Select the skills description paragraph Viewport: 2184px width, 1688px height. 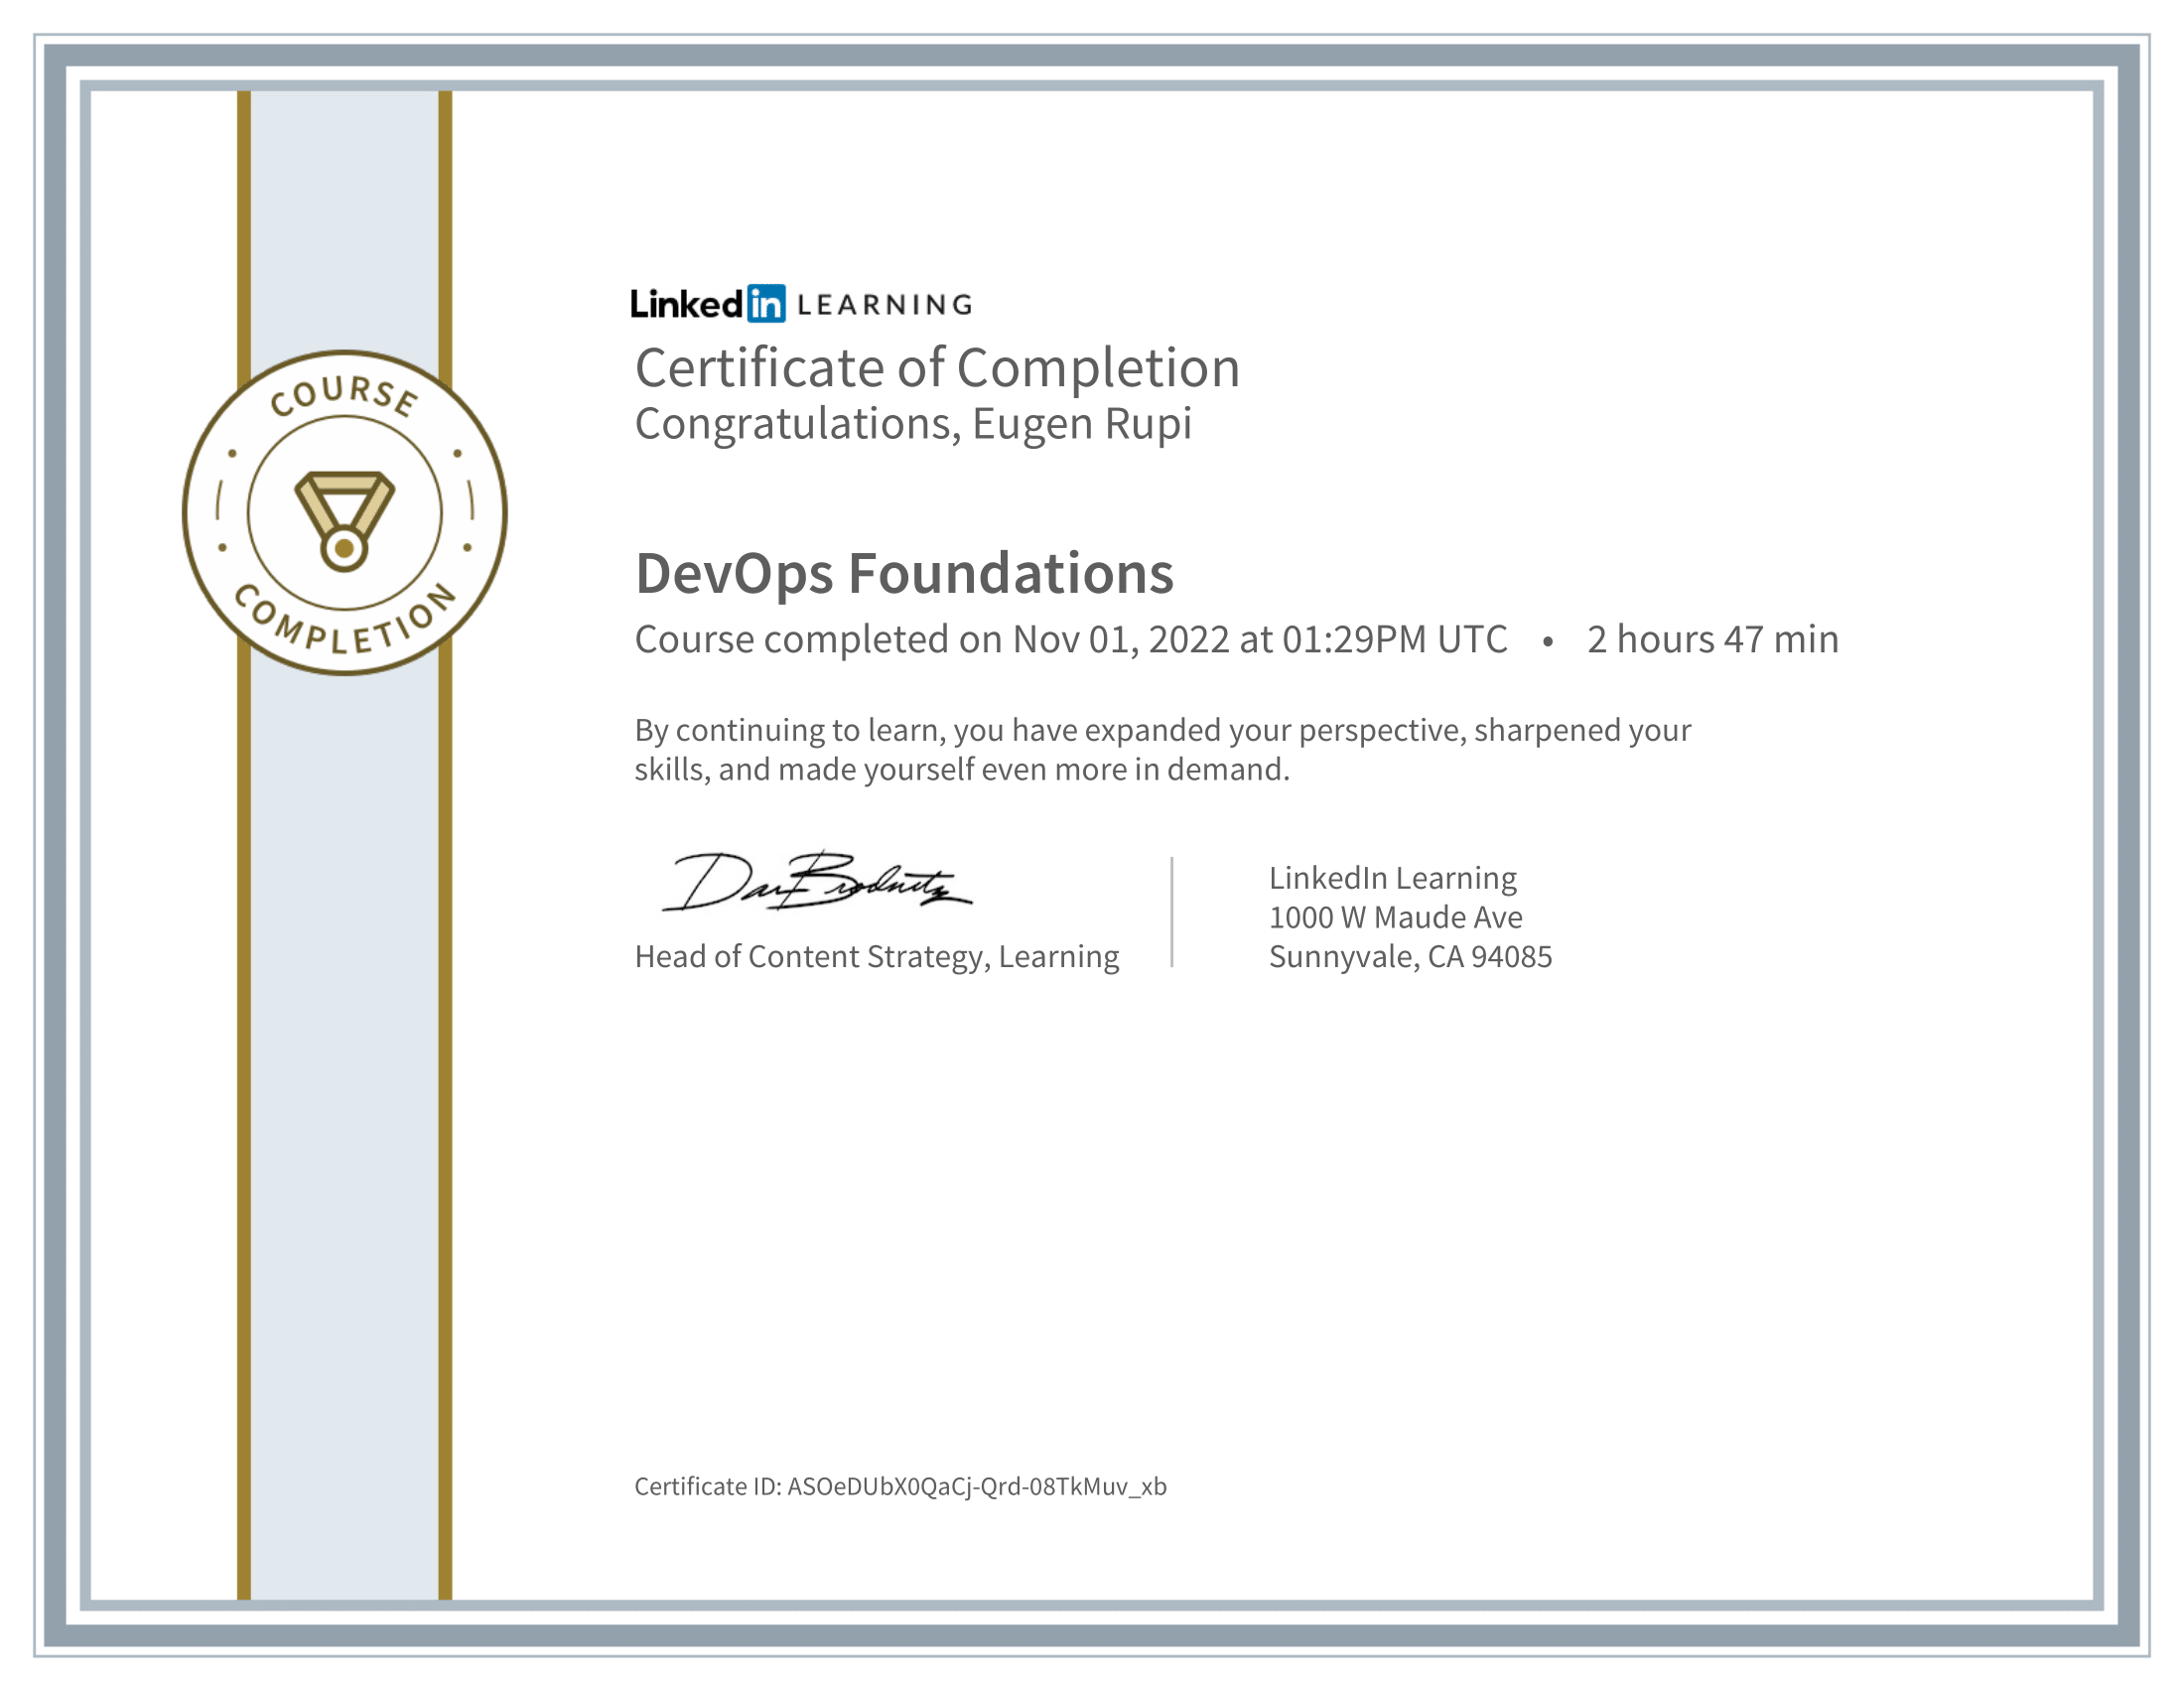pyautogui.click(x=1160, y=750)
